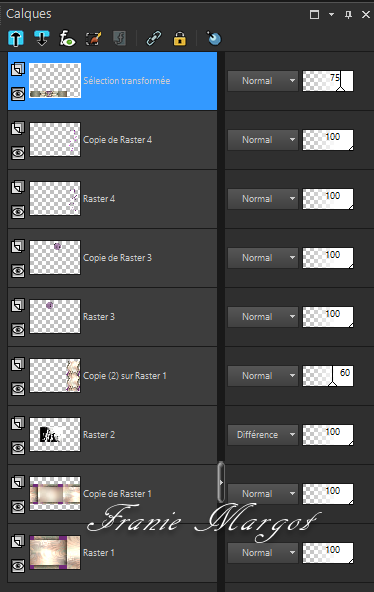This screenshot has width=374, height=592.
Task: Click the layer type icon for Raster 2
Action: click(18, 423)
